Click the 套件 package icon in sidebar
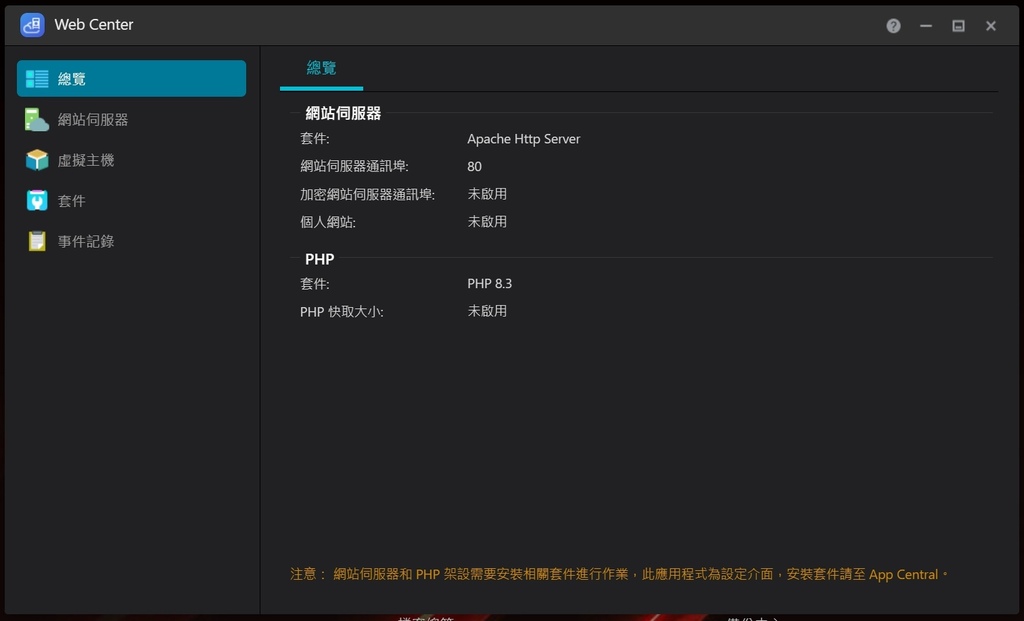The image size is (1024, 621). 37,200
